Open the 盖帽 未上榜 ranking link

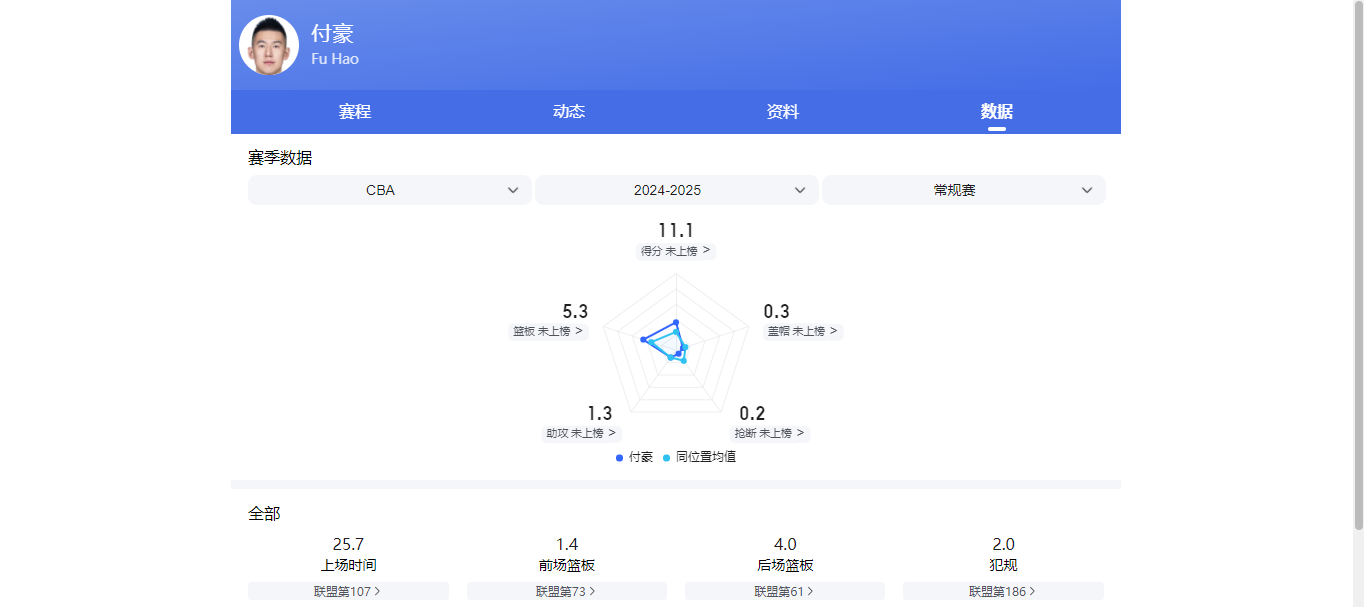coord(803,331)
